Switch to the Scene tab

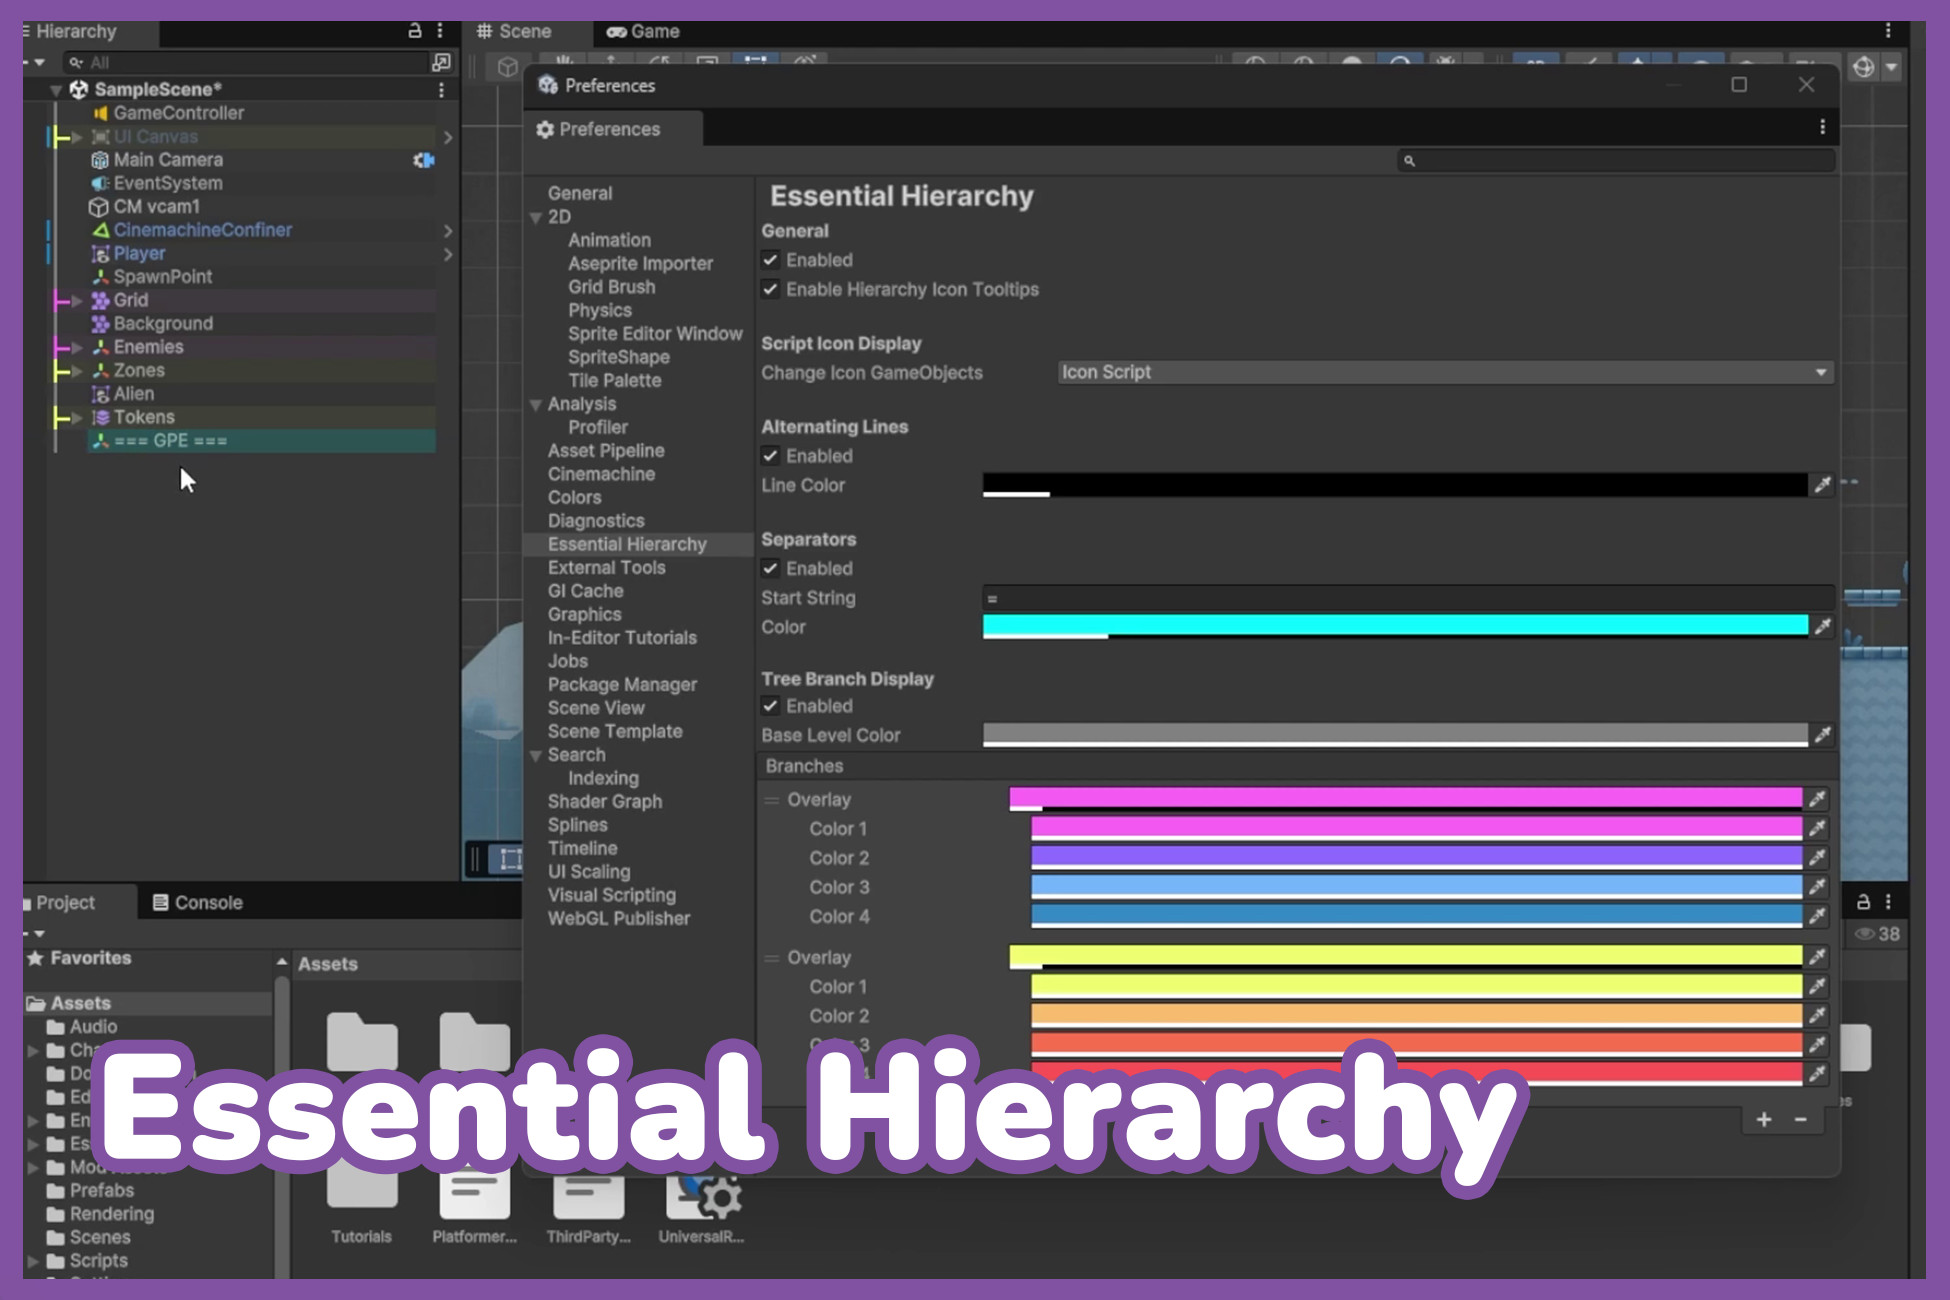pyautogui.click(x=514, y=32)
